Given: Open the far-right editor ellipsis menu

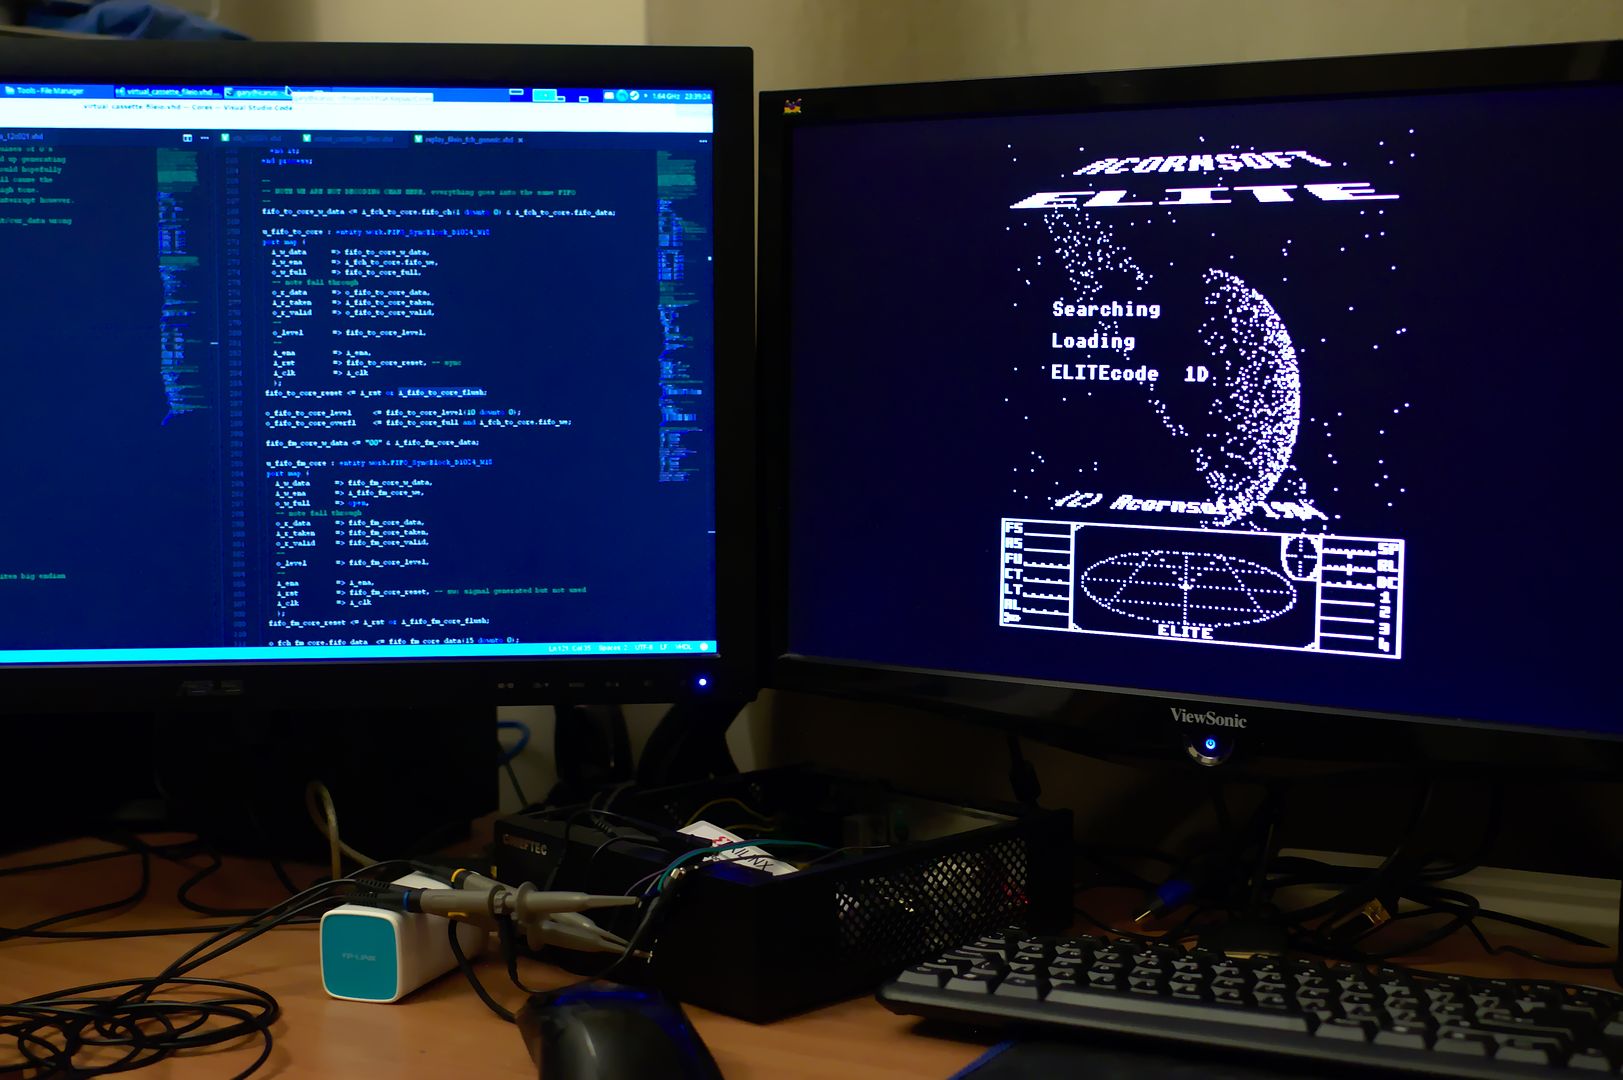Looking at the screenshot, I should point(702,141).
